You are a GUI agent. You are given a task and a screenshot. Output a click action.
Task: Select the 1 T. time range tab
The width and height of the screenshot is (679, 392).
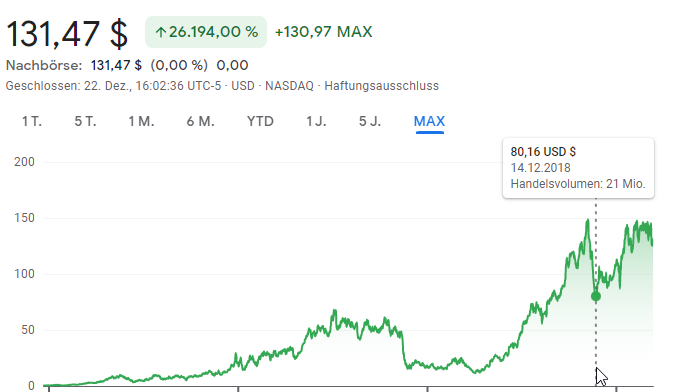click(32, 121)
